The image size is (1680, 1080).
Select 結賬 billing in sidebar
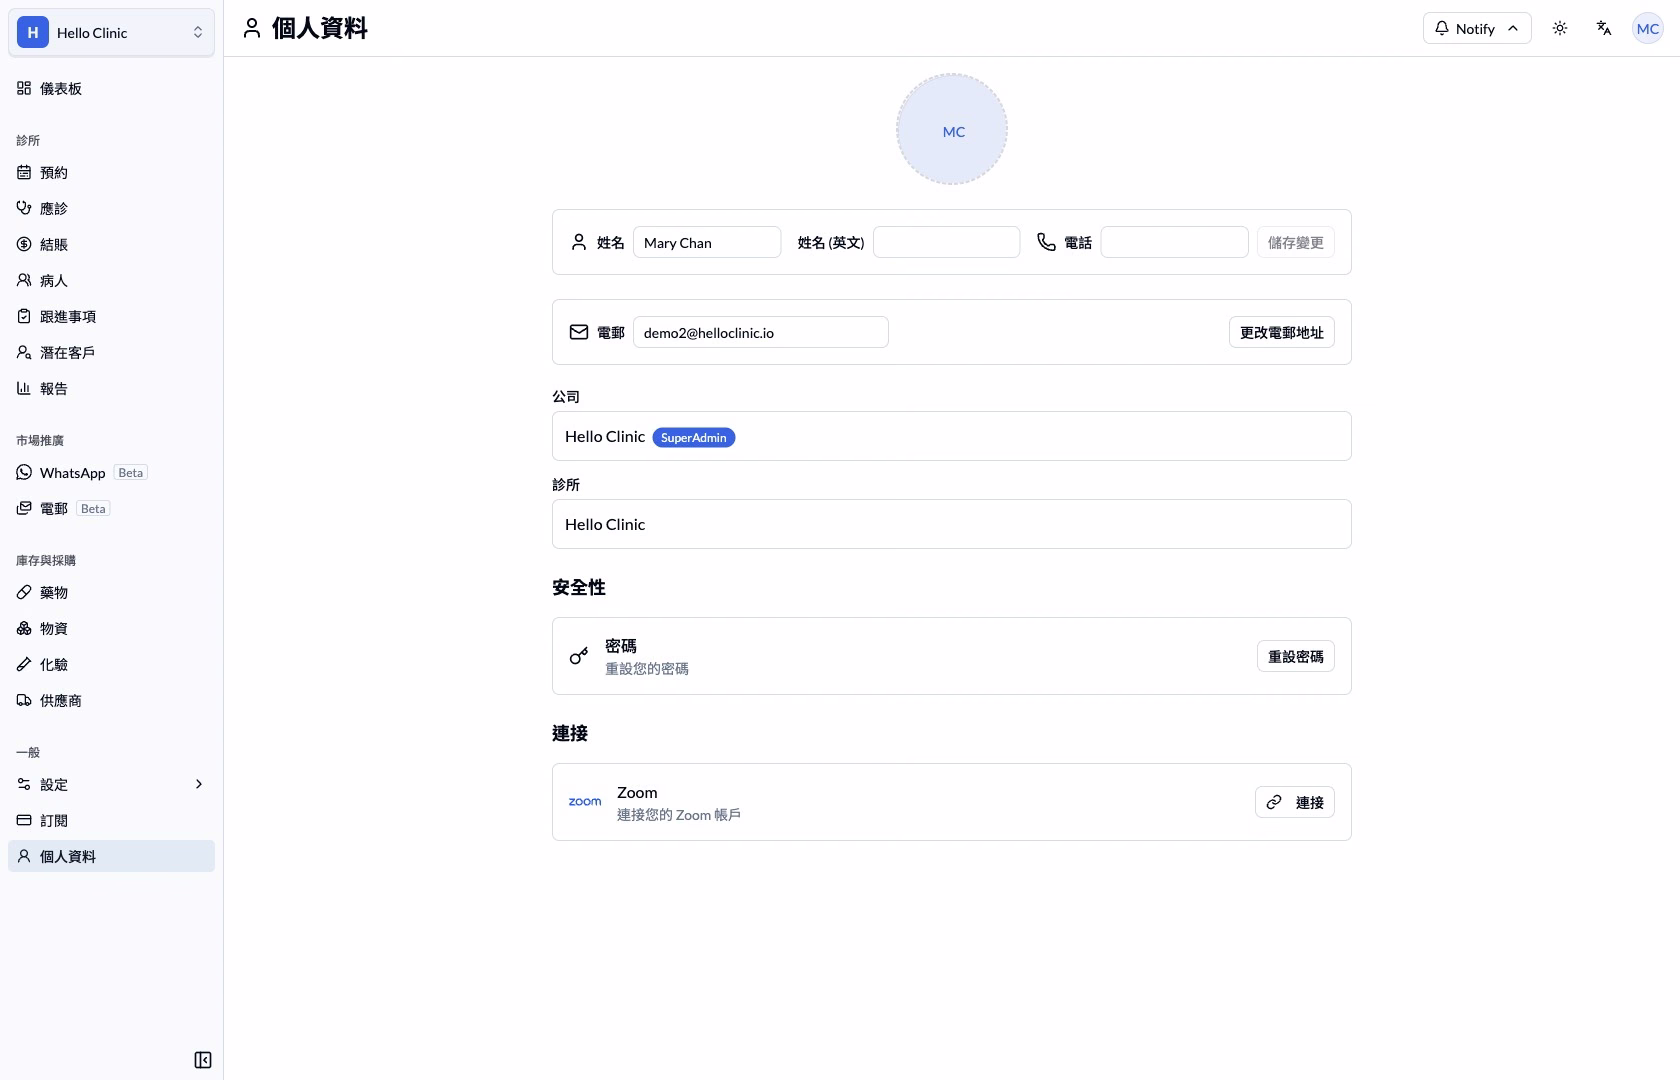click(x=111, y=244)
